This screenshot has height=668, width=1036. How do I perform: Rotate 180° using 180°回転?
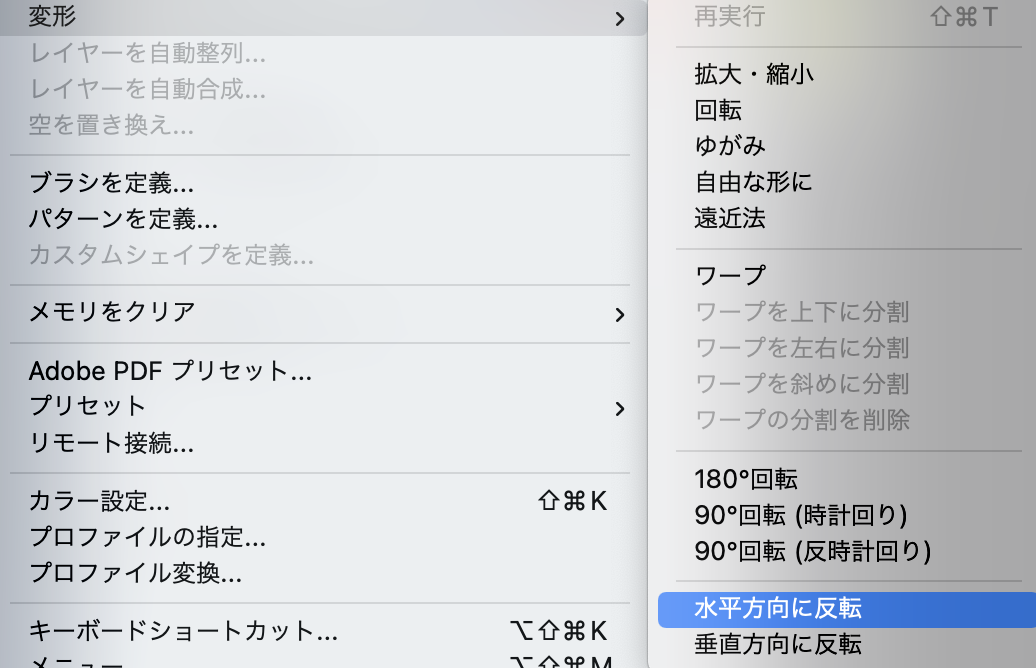(x=745, y=479)
